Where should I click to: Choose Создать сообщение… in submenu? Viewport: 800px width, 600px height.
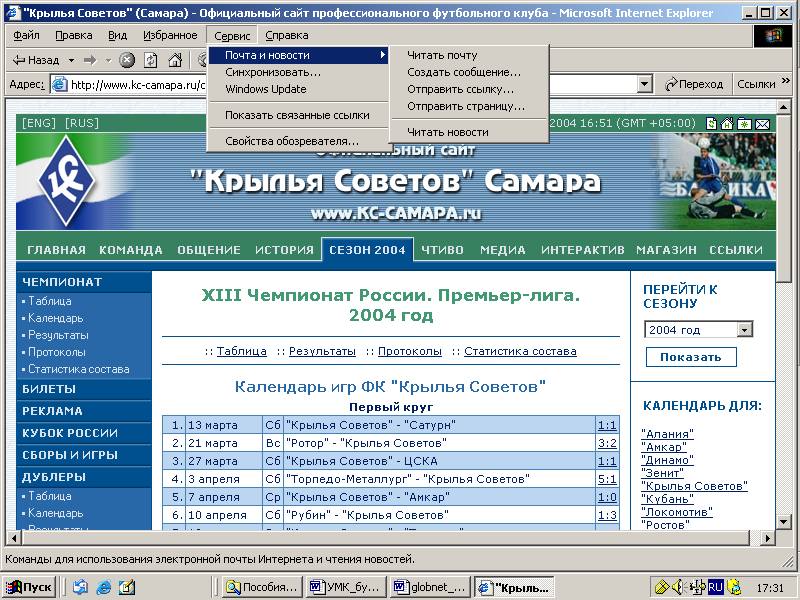pyautogui.click(x=469, y=72)
